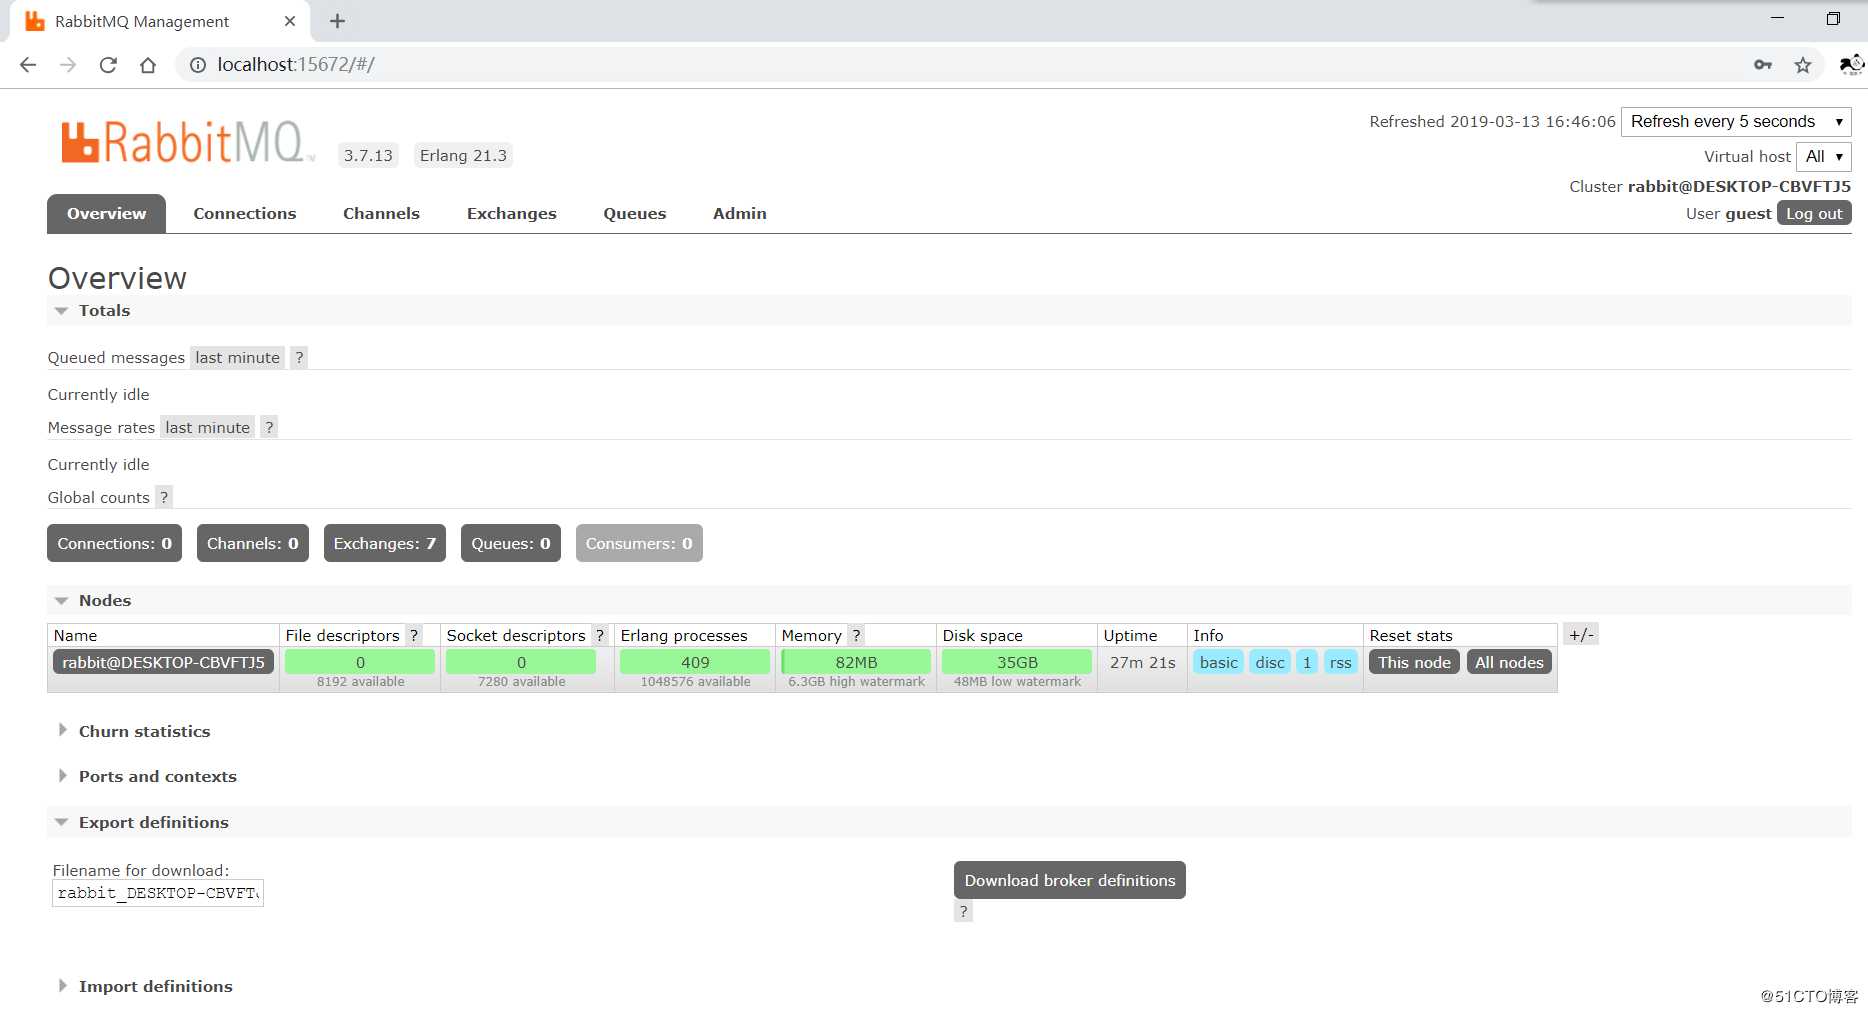
Task: Reload the page with refresh icon
Action: 108,65
